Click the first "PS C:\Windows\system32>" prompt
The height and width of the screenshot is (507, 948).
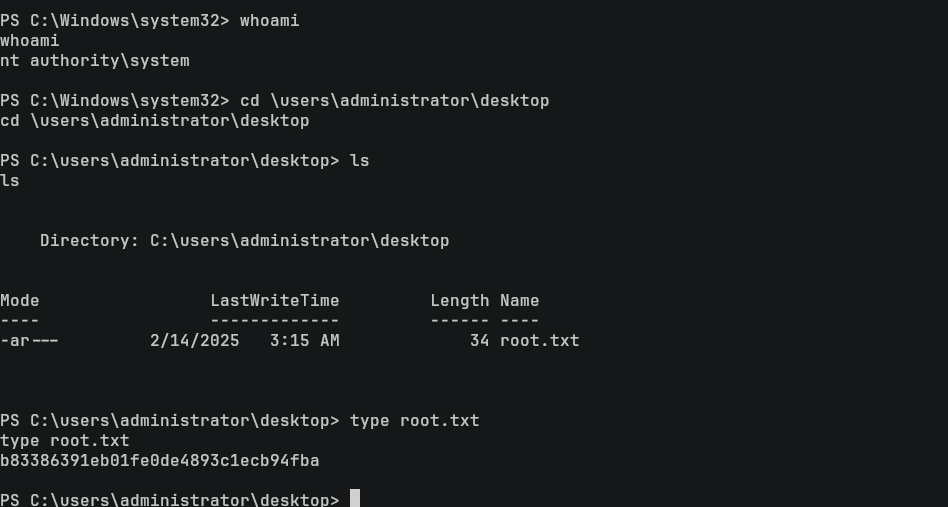pyautogui.click(x=114, y=21)
